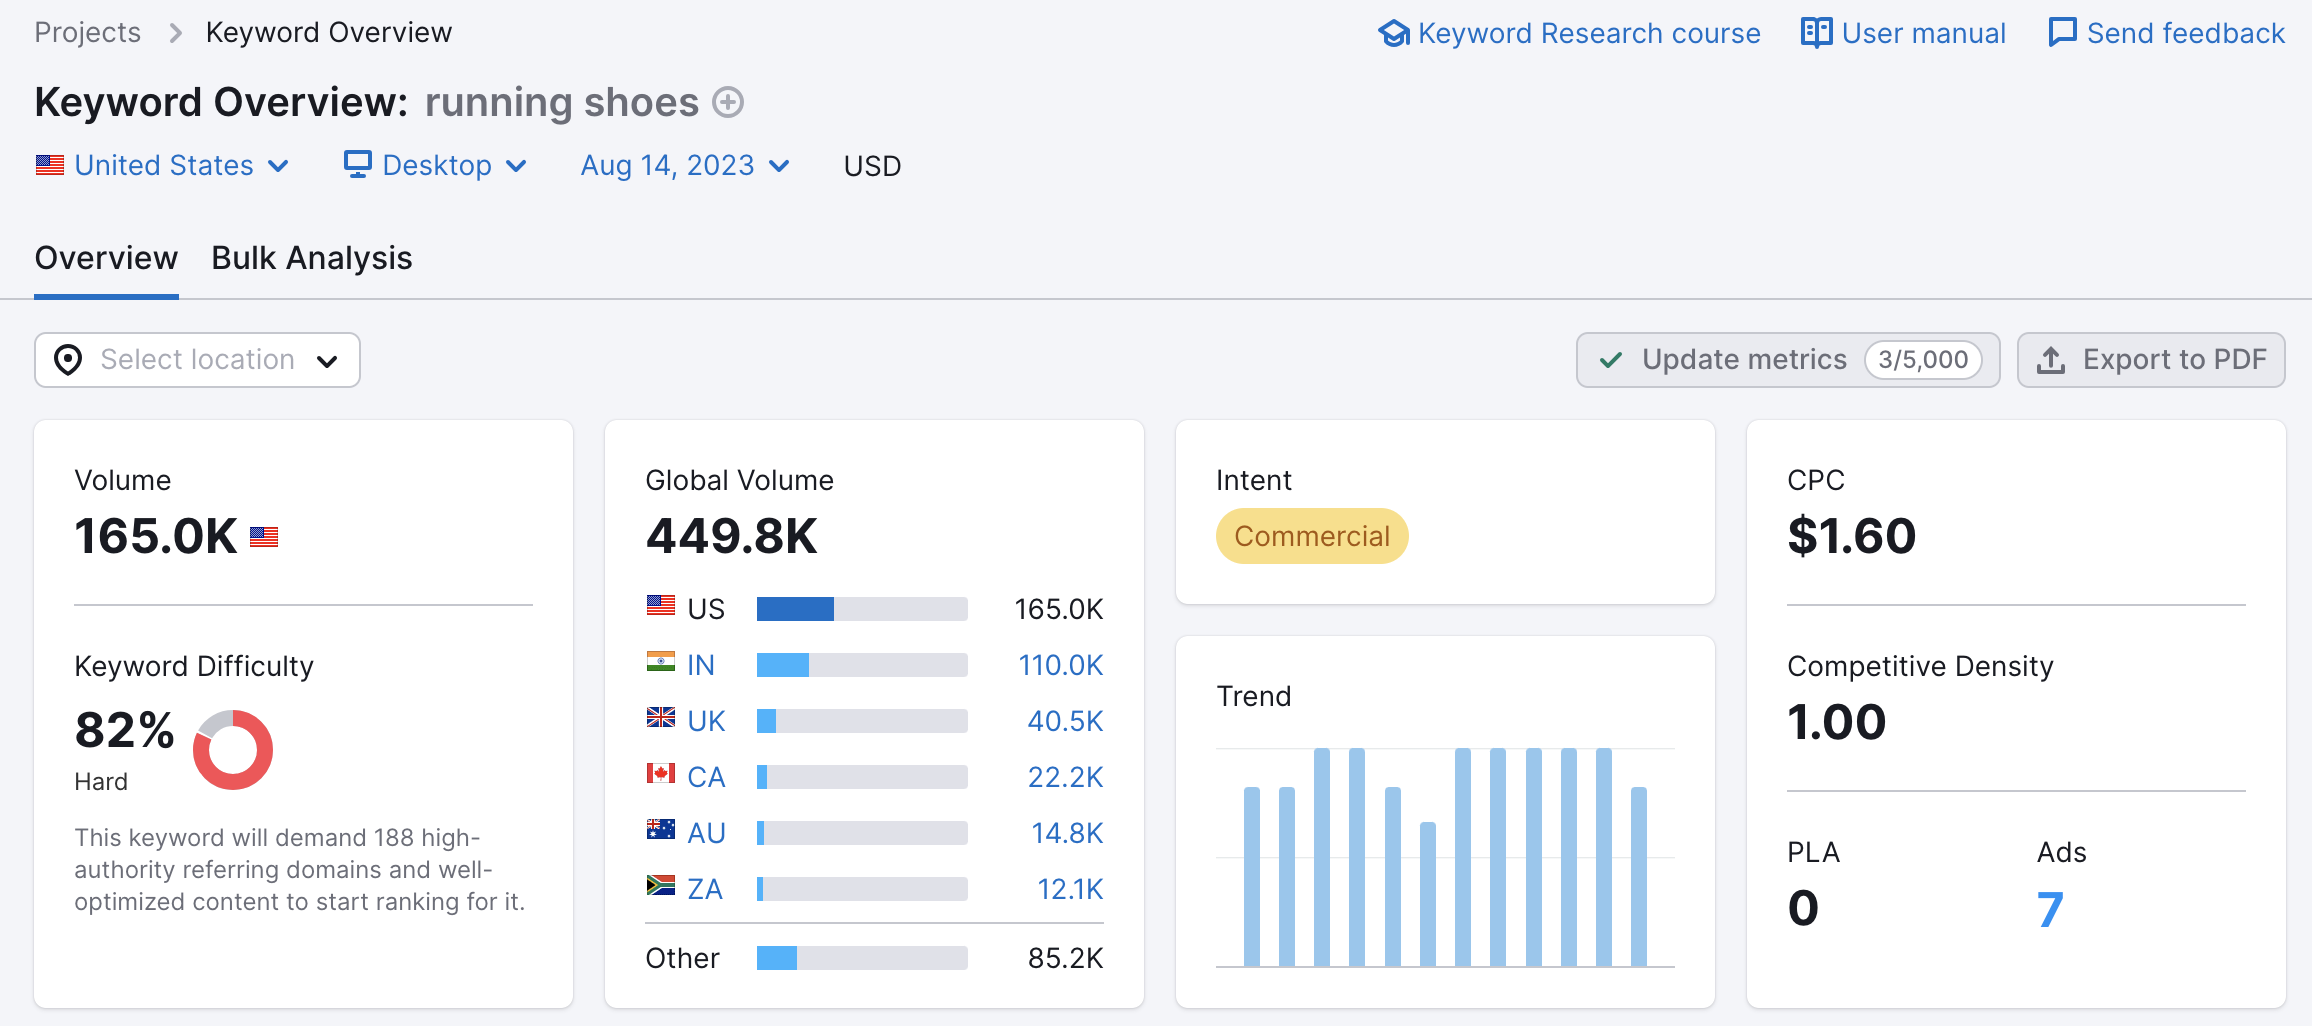The image size is (2312, 1026).
Task: Click the location pin icon
Action: coord(68,360)
